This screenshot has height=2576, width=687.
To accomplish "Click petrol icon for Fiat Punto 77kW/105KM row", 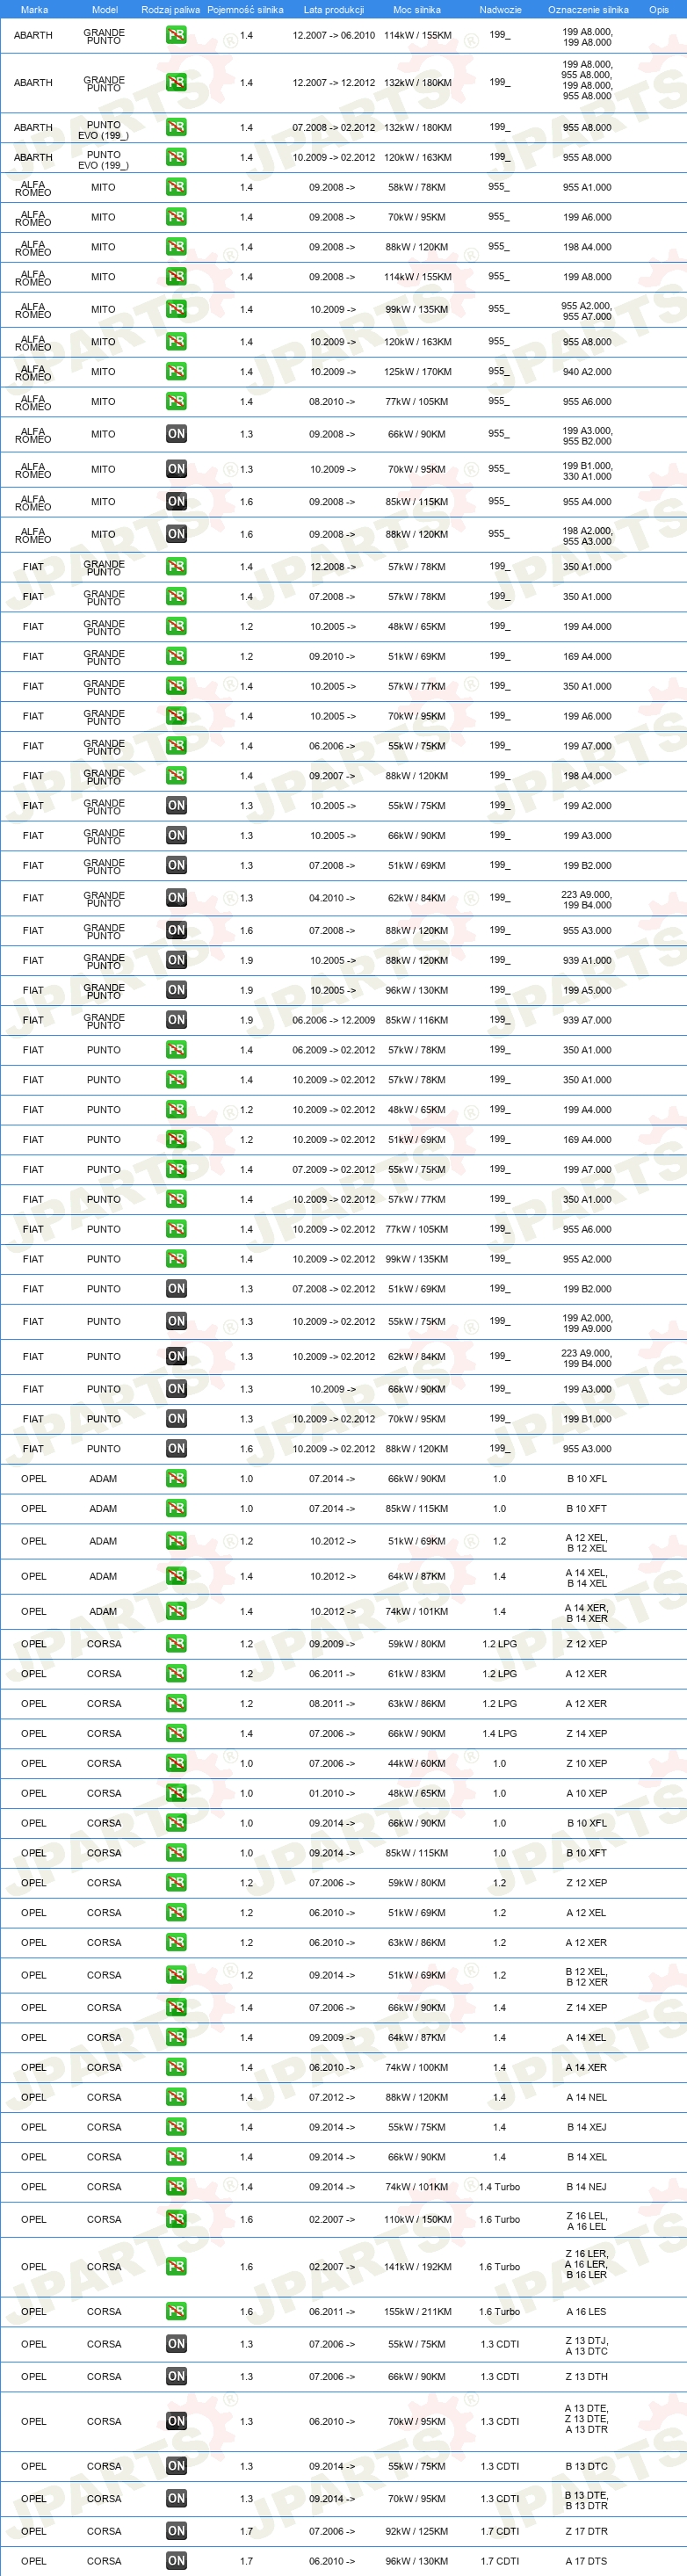I will (x=176, y=1229).
